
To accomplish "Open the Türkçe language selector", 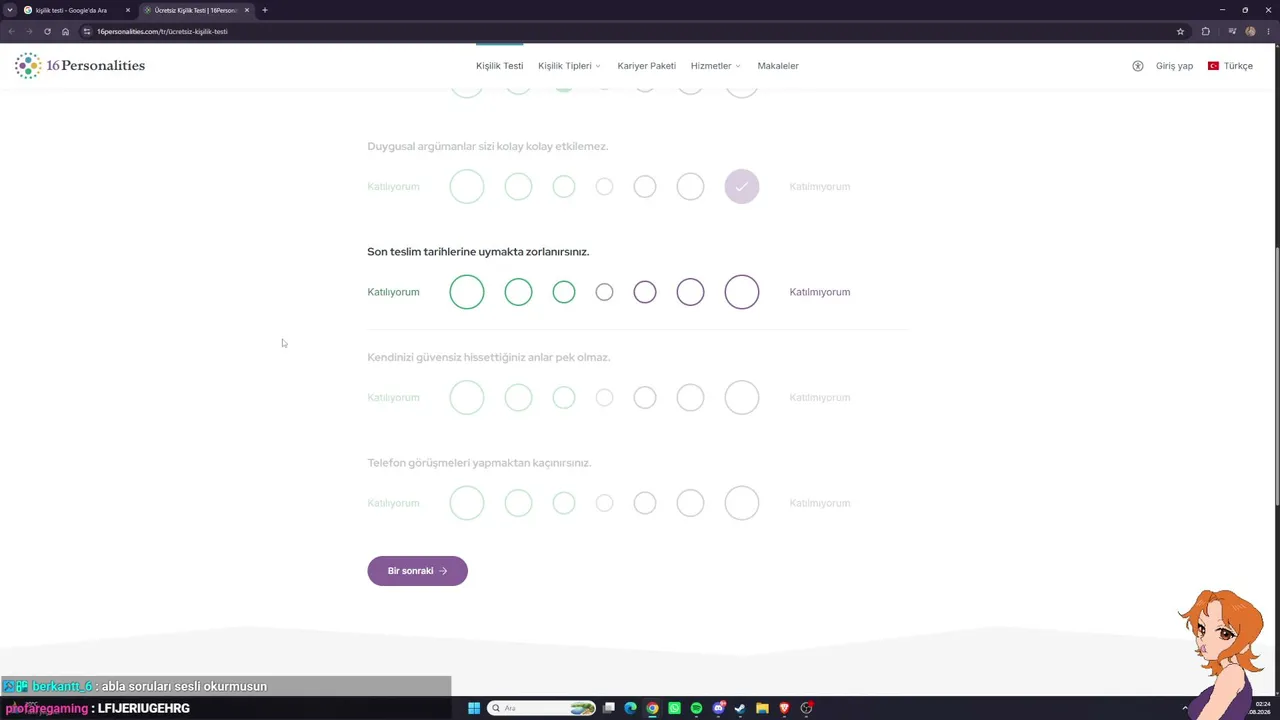I will pos(1230,66).
